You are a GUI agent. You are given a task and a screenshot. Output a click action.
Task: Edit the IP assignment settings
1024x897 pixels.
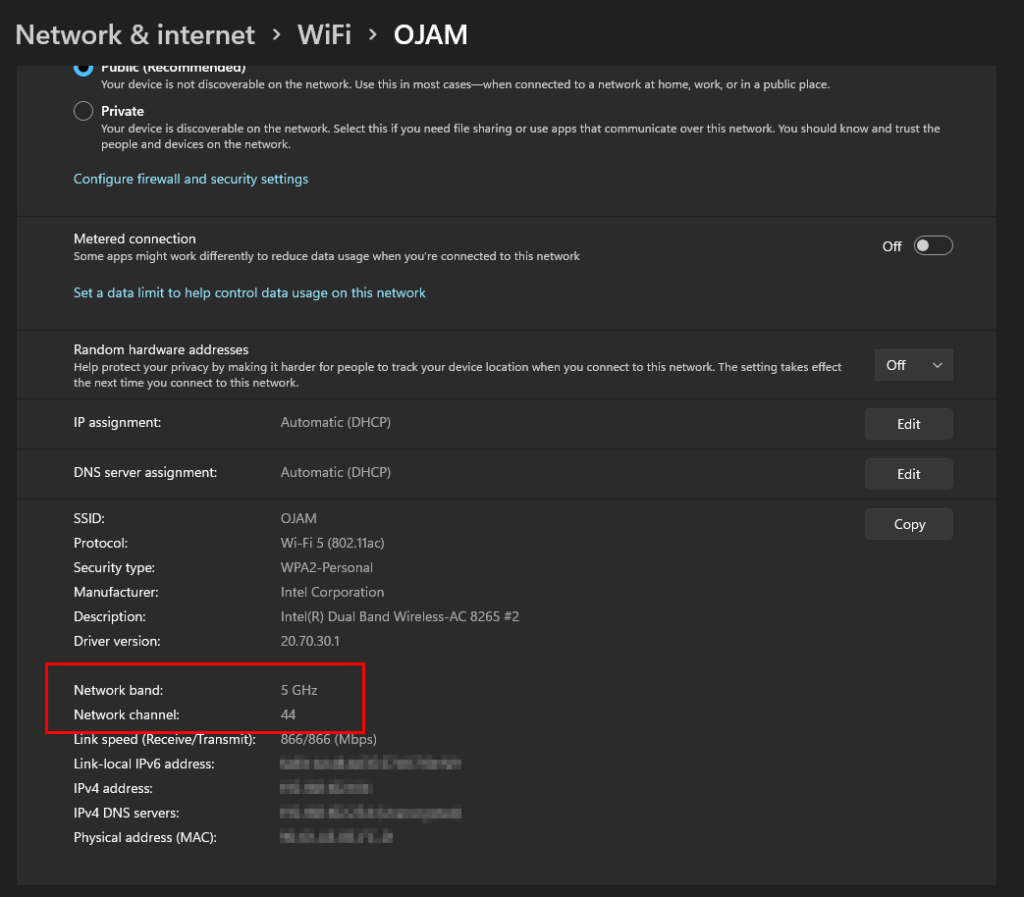pyautogui.click(x=908, y=423)
